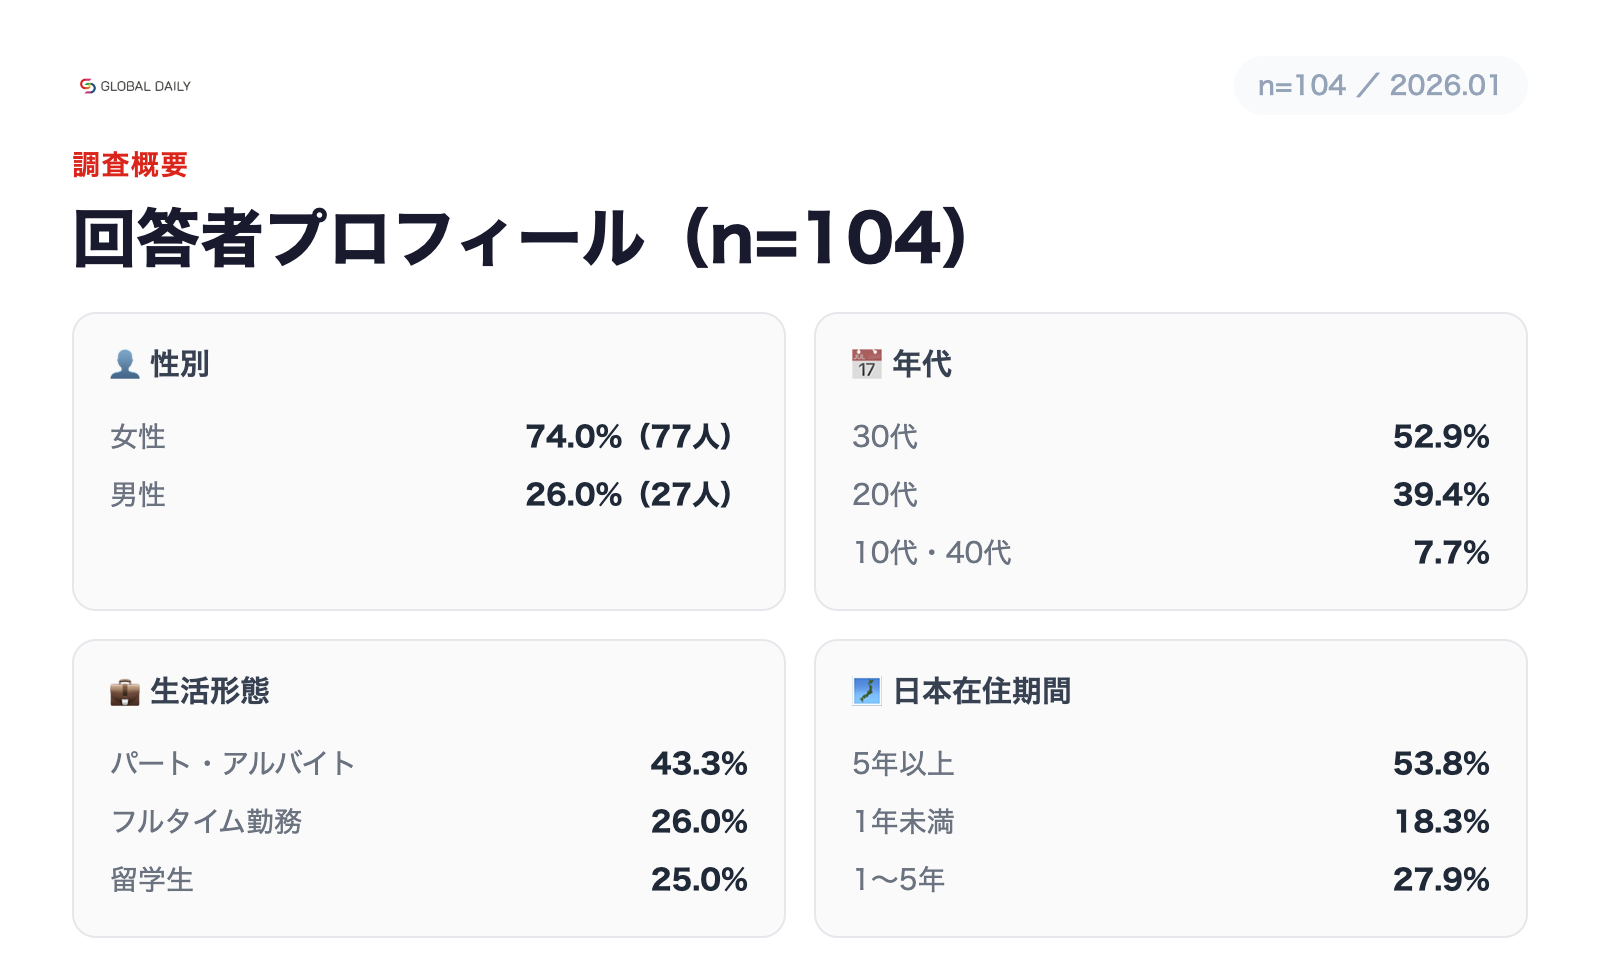
Task: Click the briefcase icon beside 生活形態
Action: [x=125, y=691]
